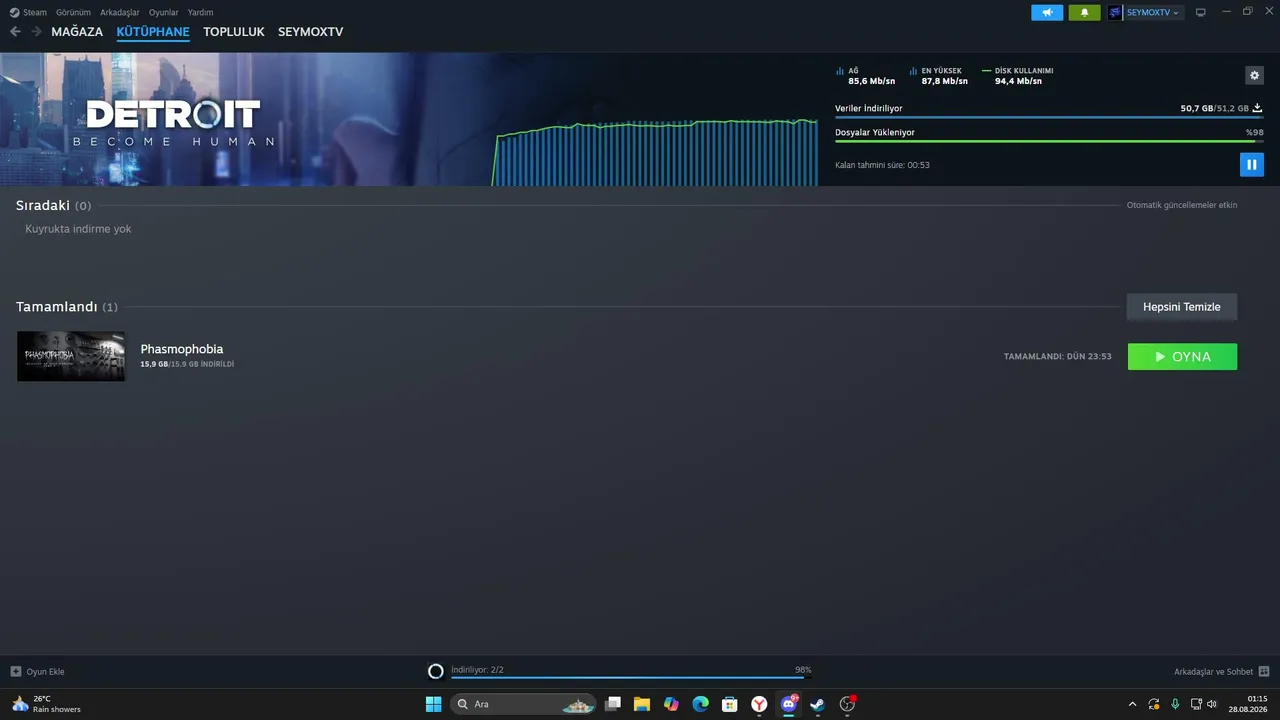Open Arkadaşlar ve Sohbet link
The height and width of the screenshot is (720, 1280).
point(1213,672)
